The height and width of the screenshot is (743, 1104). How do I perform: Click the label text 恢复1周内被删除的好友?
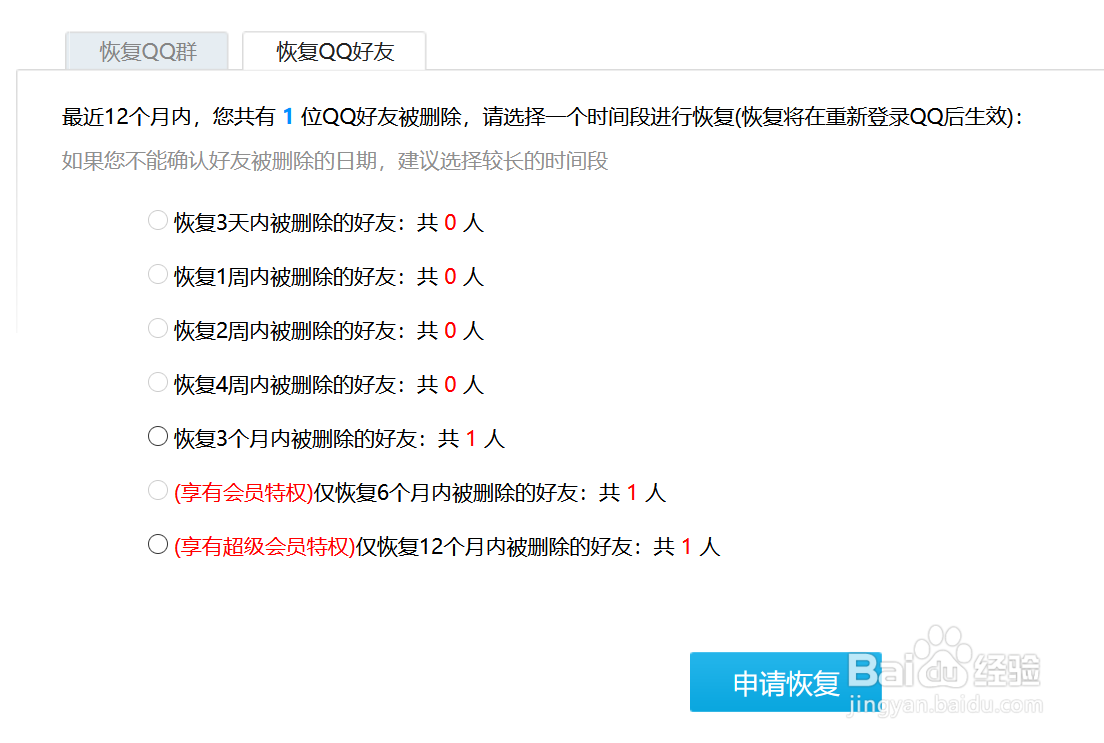pyautogui.click(x=284, y=277)
